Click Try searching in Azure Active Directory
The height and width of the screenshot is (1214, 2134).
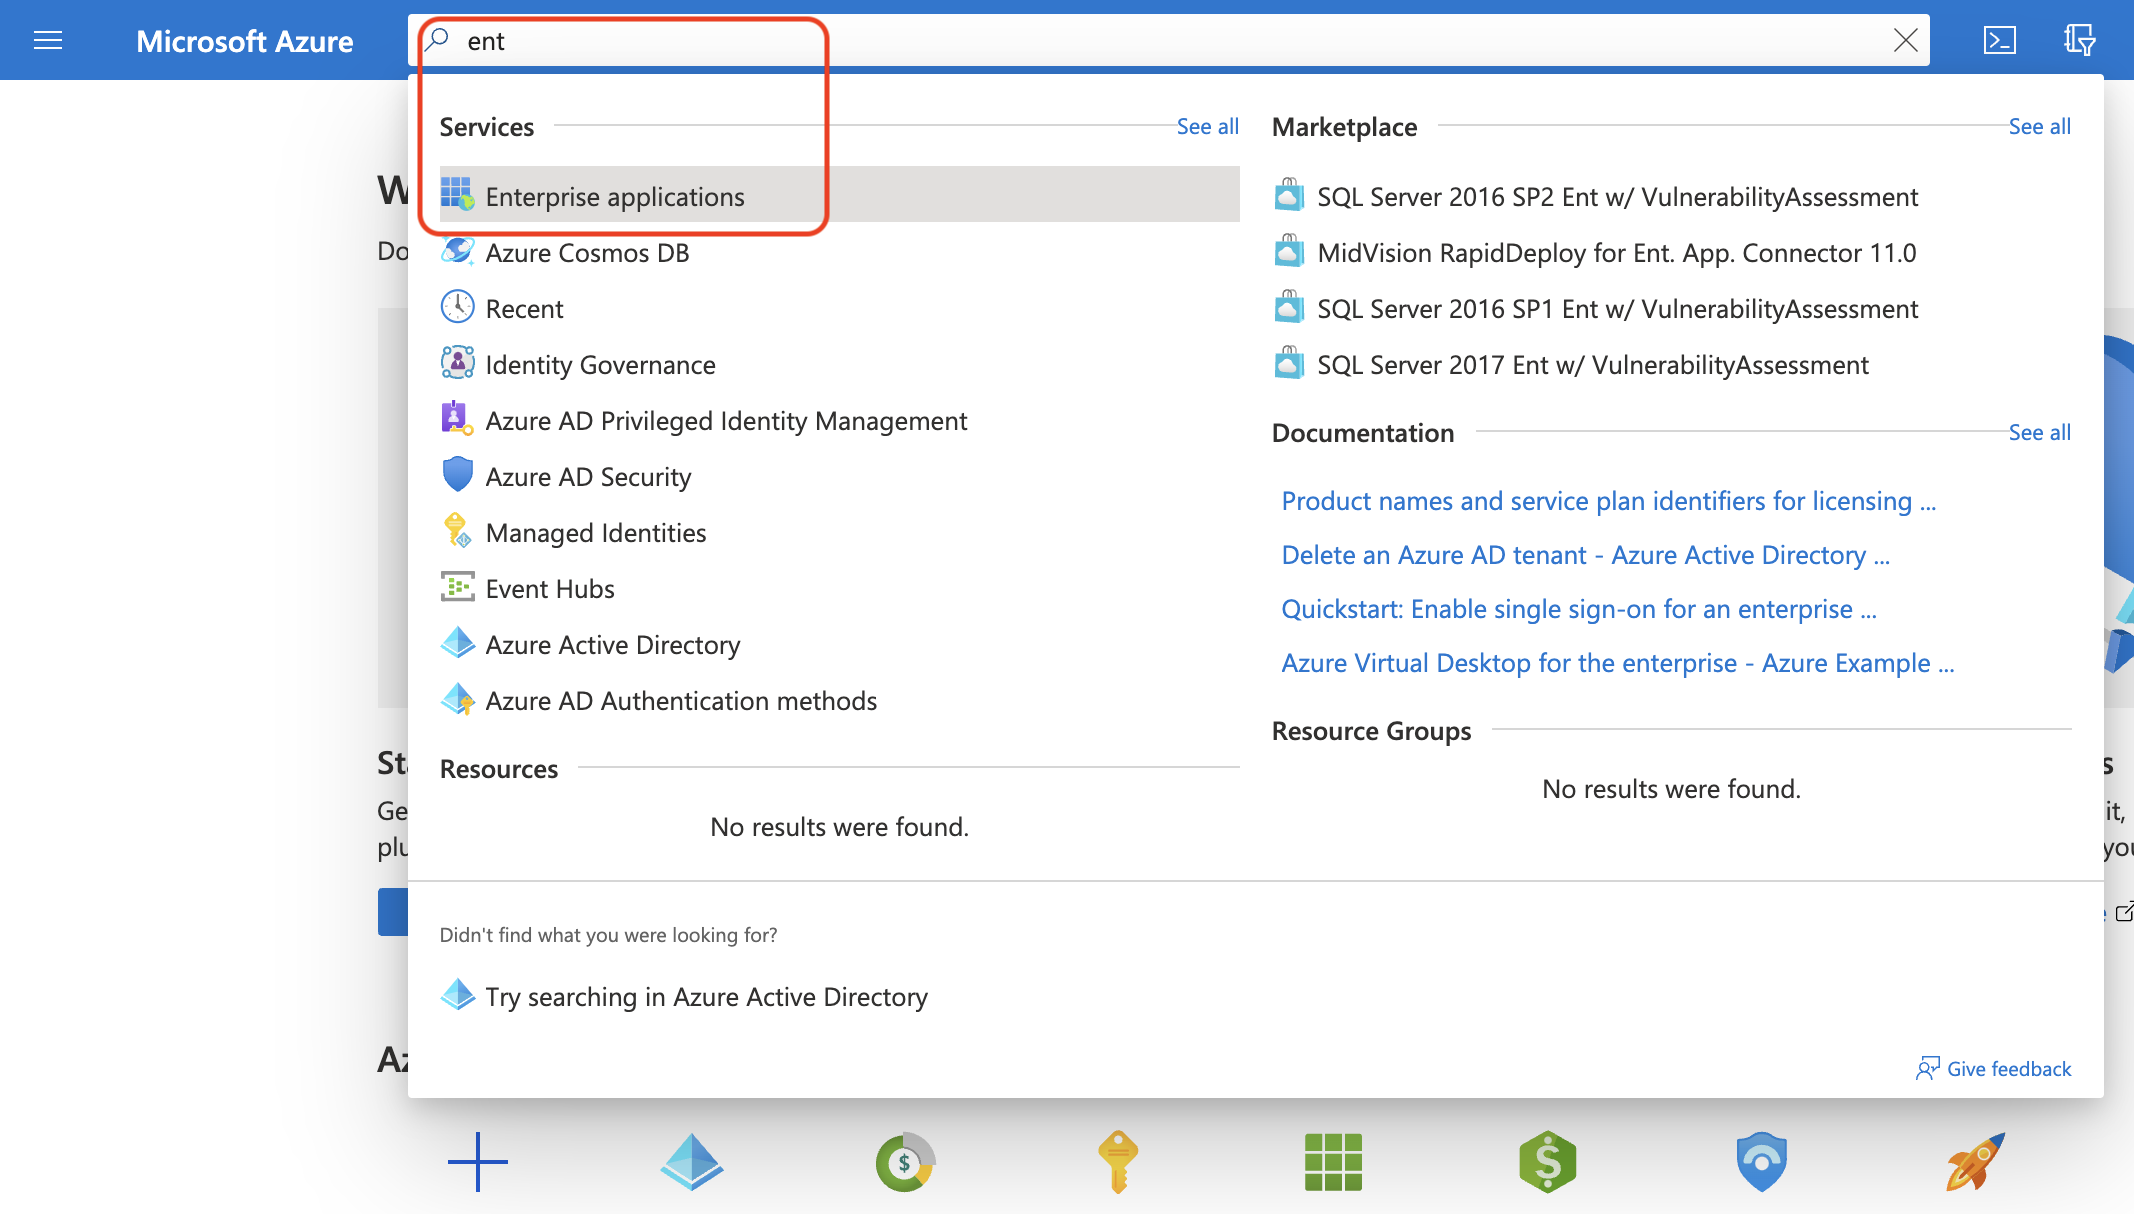tap(706, 996)
